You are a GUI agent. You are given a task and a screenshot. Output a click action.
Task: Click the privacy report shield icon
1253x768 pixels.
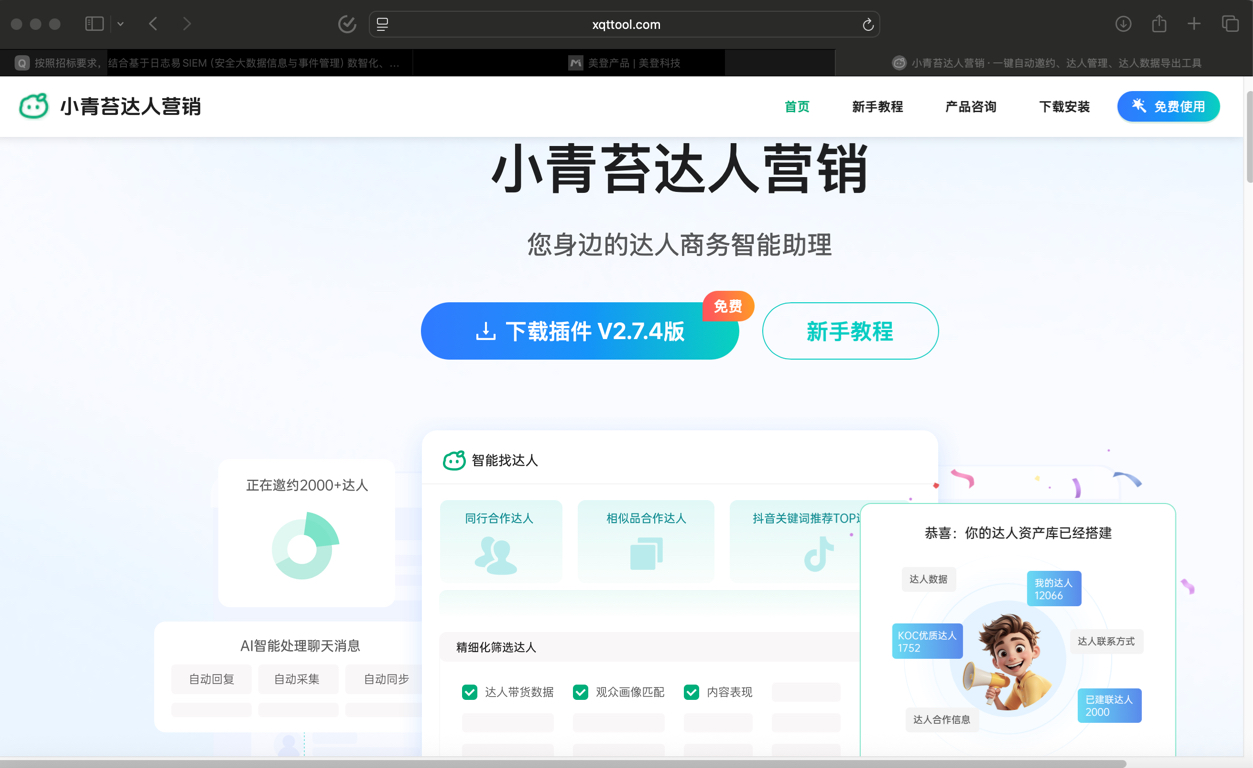[347, 24]
